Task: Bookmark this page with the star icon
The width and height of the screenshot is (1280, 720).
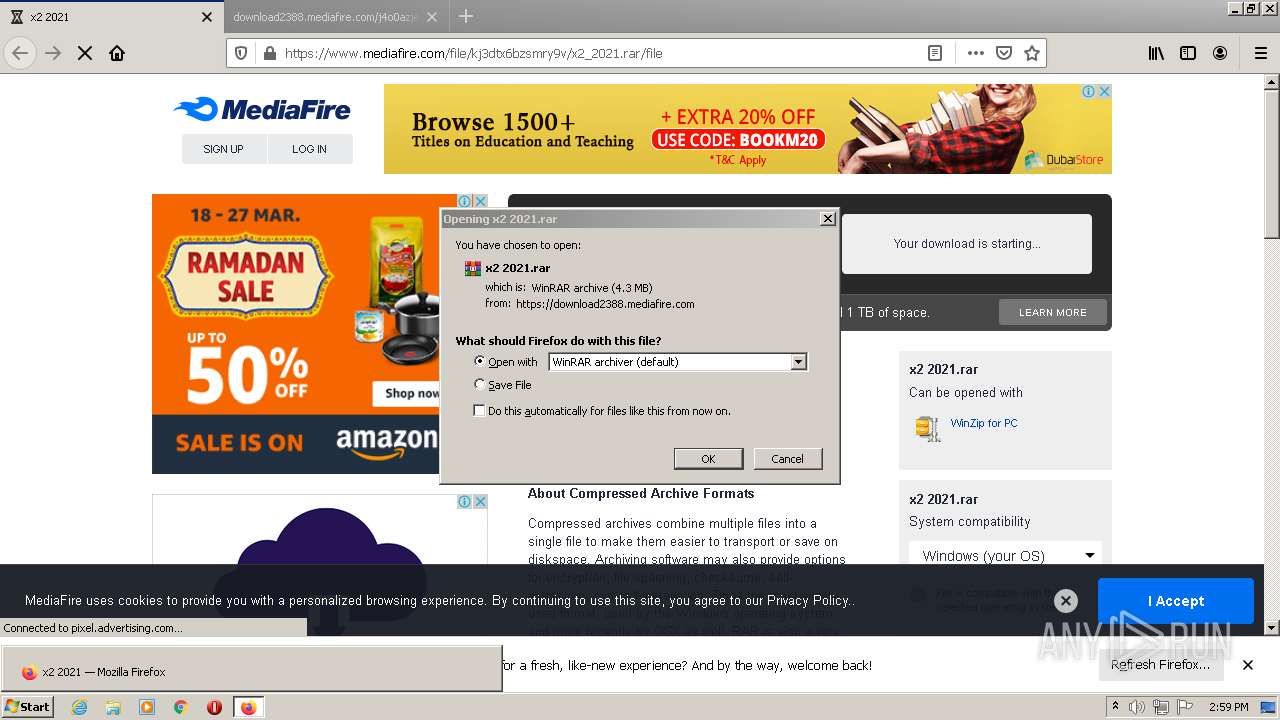Action: point(1032,53)
